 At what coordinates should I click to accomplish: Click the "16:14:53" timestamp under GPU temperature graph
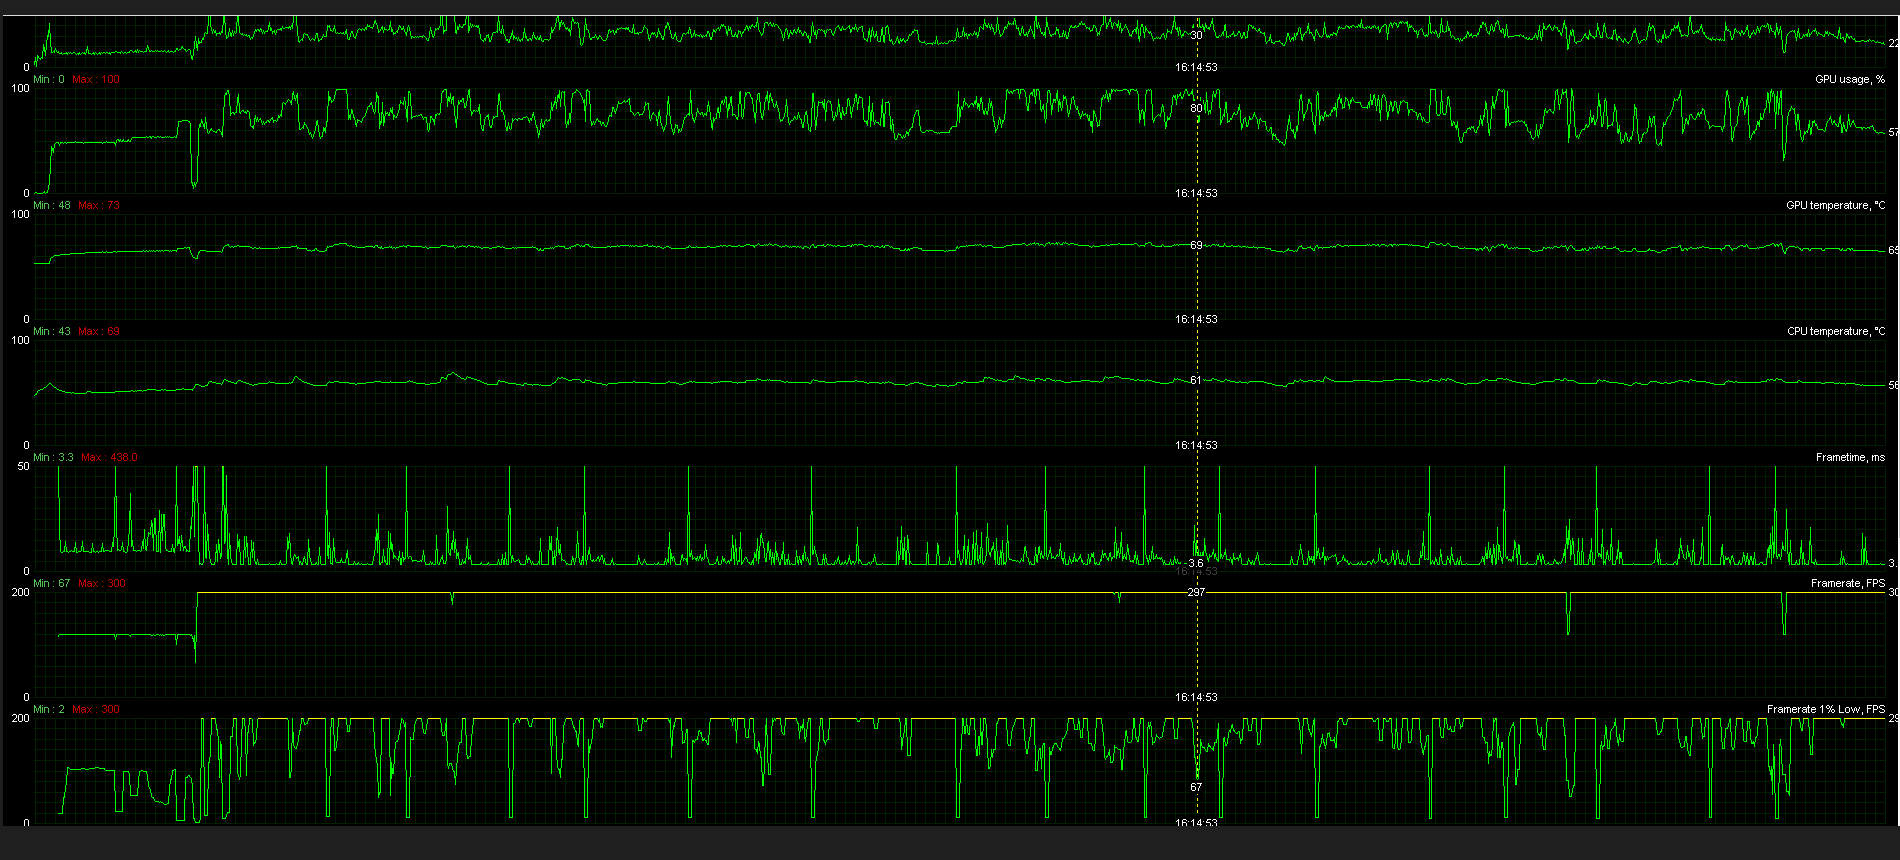[1197, 319]
